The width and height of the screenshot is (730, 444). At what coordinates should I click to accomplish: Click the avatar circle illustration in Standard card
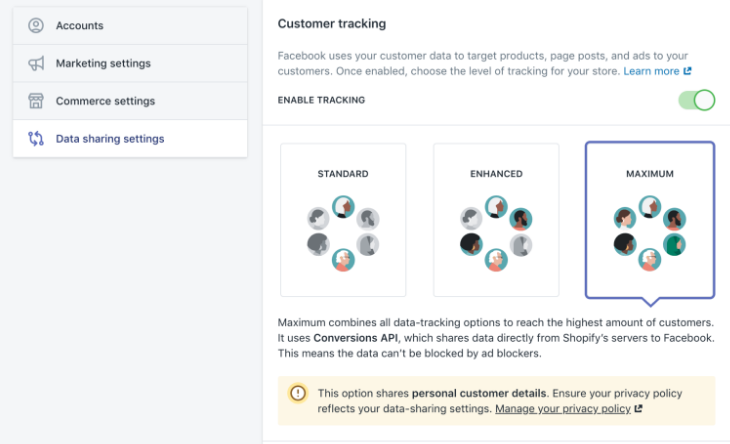[x=343, y=233]
